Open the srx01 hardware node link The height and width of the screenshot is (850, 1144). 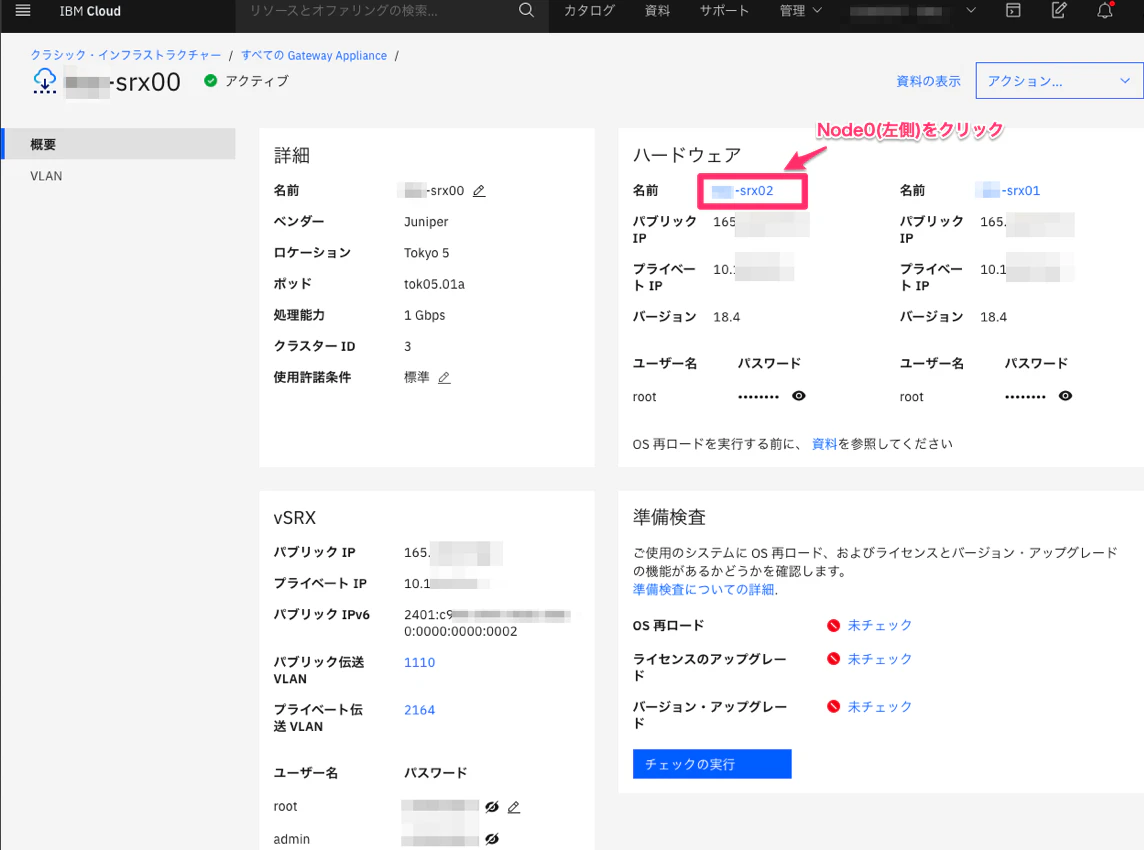(1009, 191)
